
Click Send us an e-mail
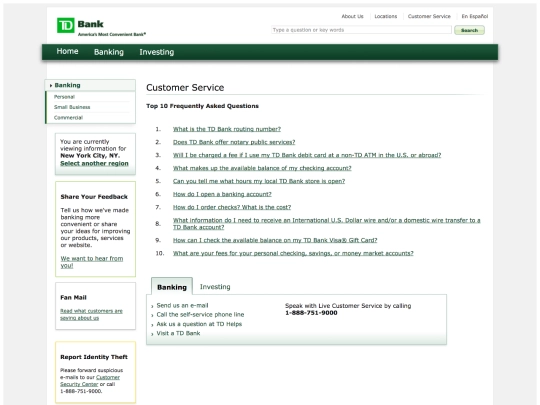point(183,305)
